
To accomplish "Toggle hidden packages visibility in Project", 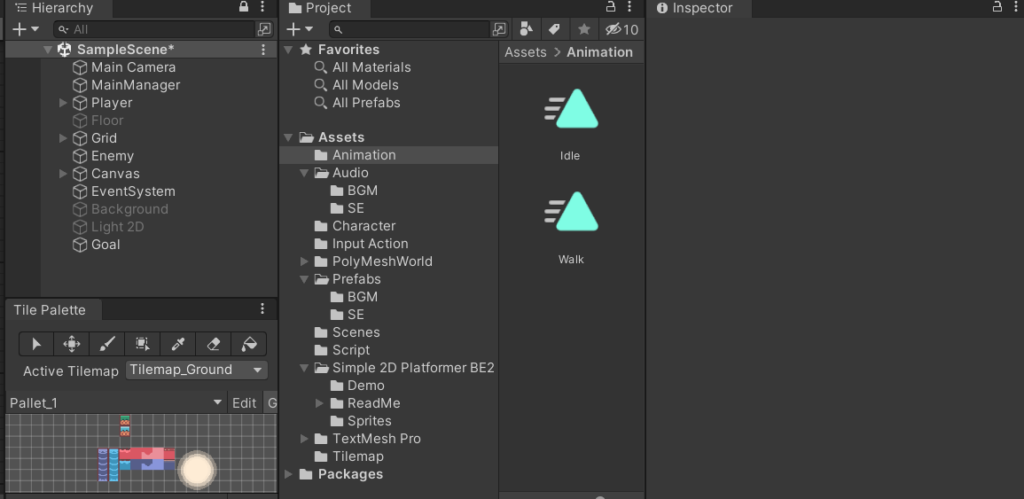I will pyautogui.click(x=622, y=29).
